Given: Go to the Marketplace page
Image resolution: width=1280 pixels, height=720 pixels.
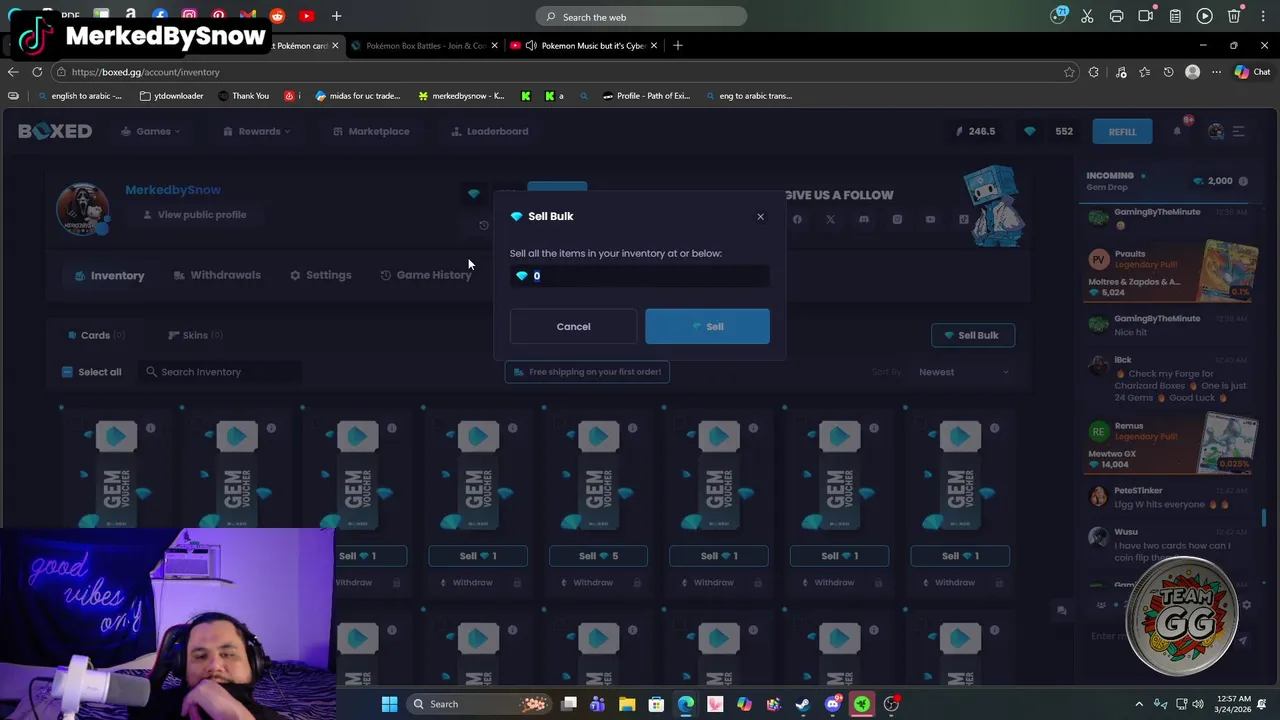Looking at the screenshot, I should pos(371,131).
